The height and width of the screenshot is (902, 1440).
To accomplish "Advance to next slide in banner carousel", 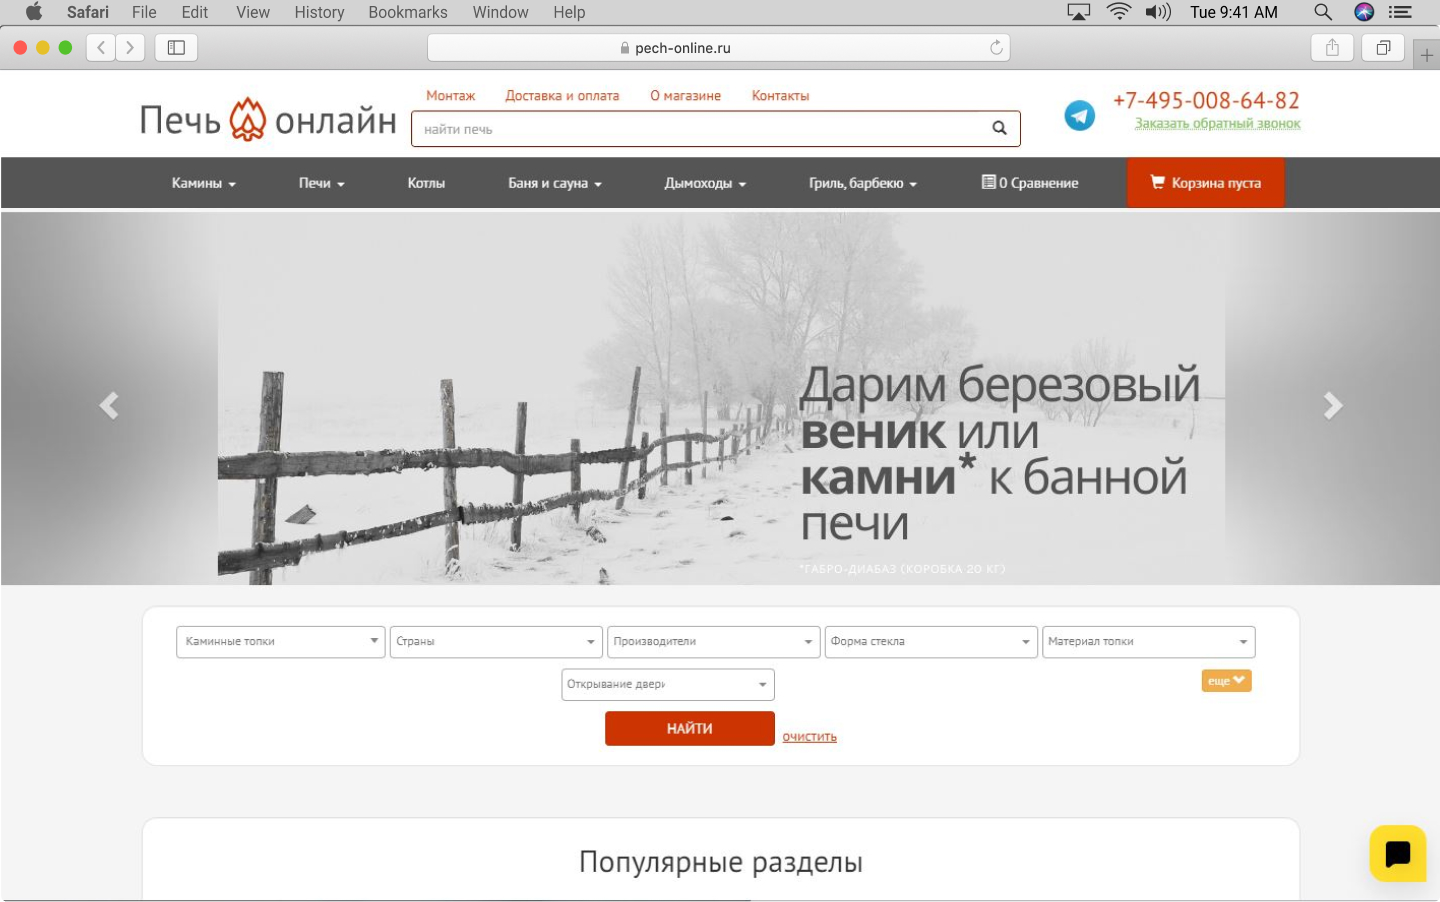I will pyautogui.click(x=1332, y=405).
